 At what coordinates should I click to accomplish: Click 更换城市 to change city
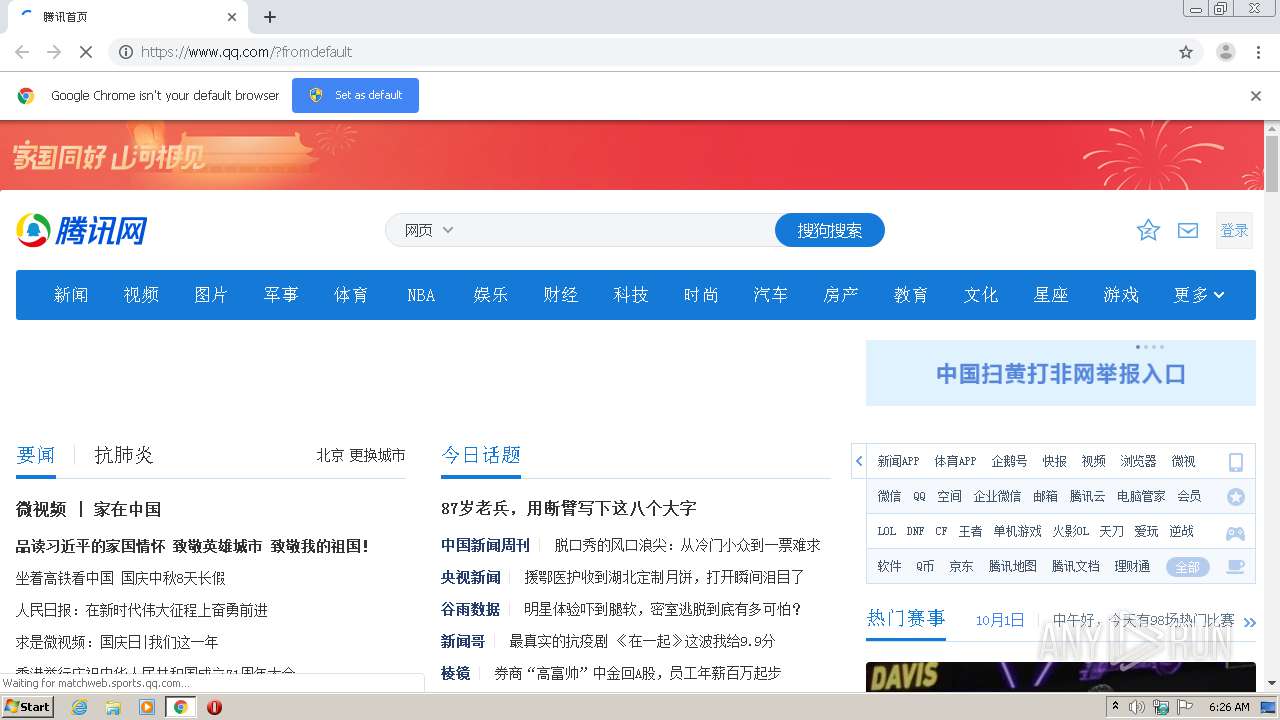[377, 455]
